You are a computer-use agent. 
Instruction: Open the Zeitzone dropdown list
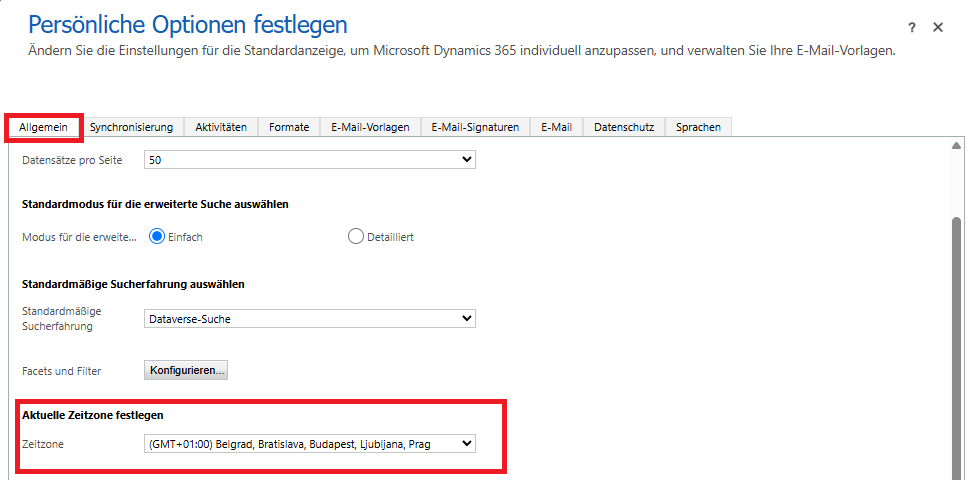pos(310,443)
